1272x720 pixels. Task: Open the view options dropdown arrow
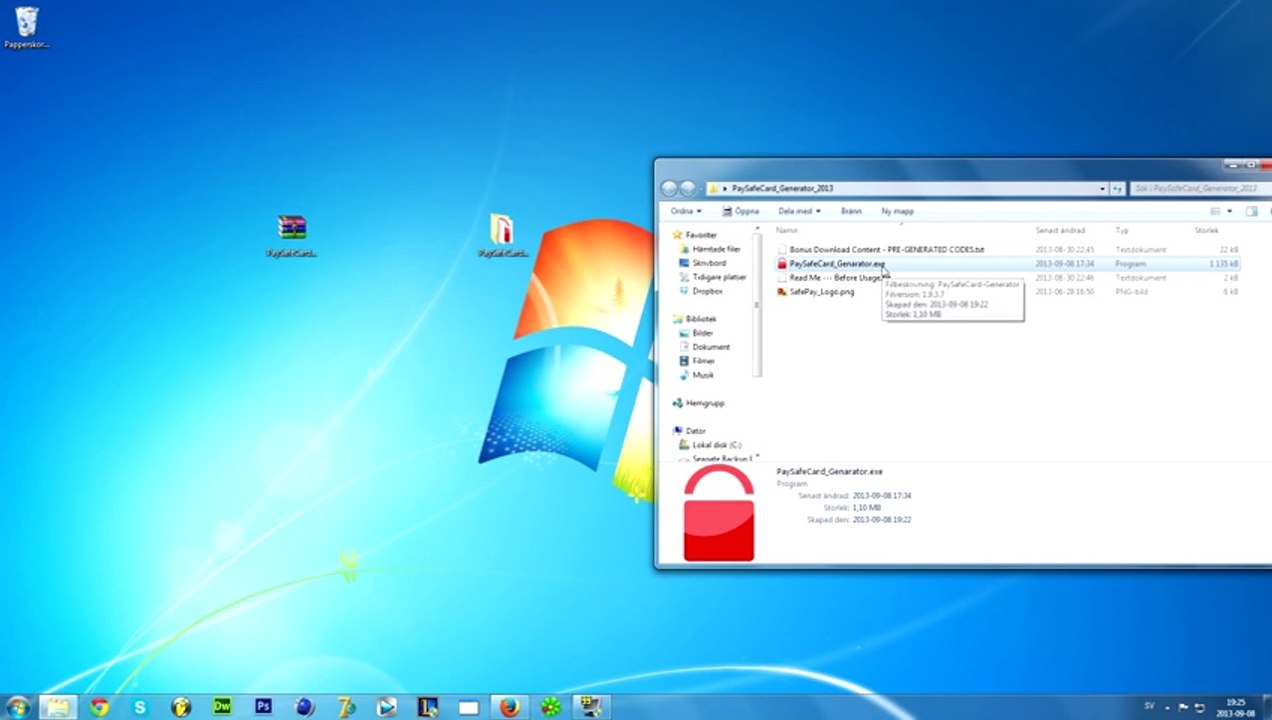(x=1229, y=211)
